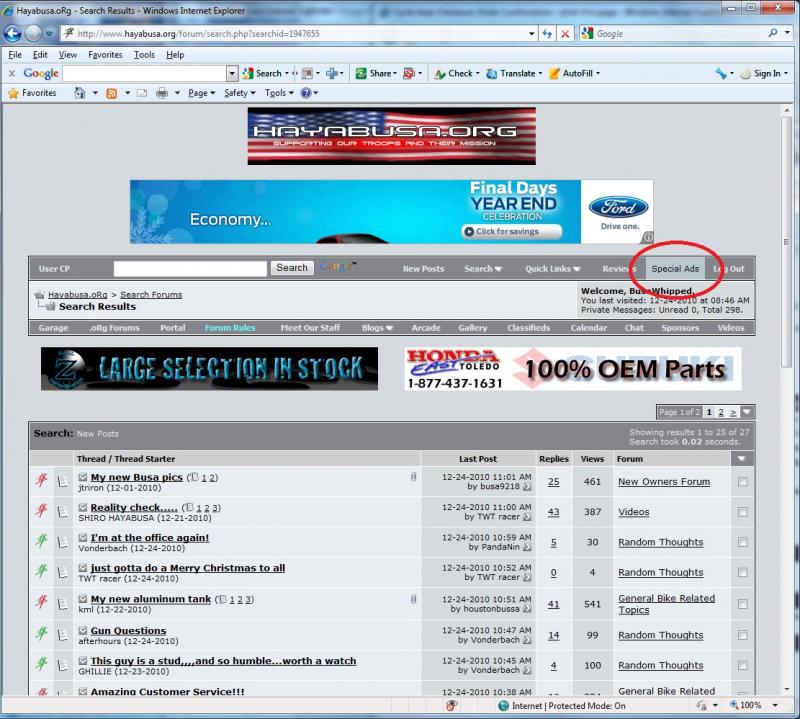Image resolution: width=800 pixels, height=719 pixels.
Task: Click the RSS feeds toolbar icon
Action: coord(112,93)
